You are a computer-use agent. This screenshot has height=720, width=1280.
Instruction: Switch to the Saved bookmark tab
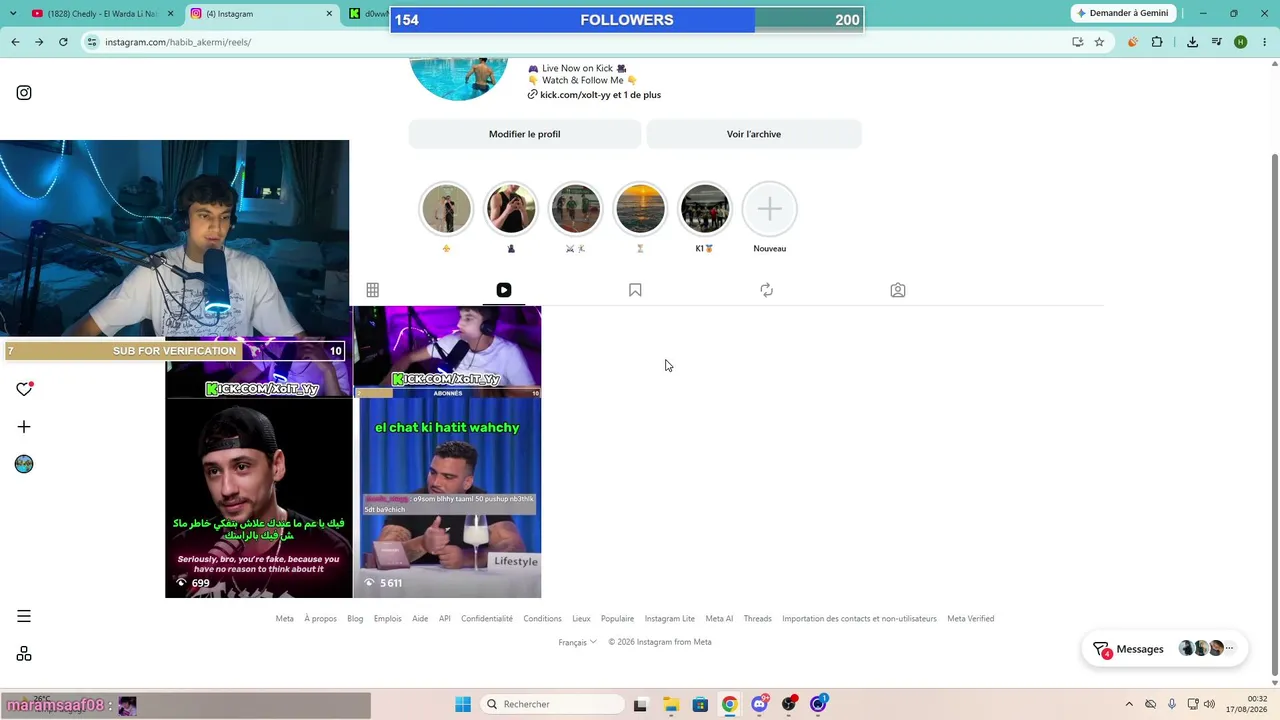pyautogui.click(x=635, y=290)
